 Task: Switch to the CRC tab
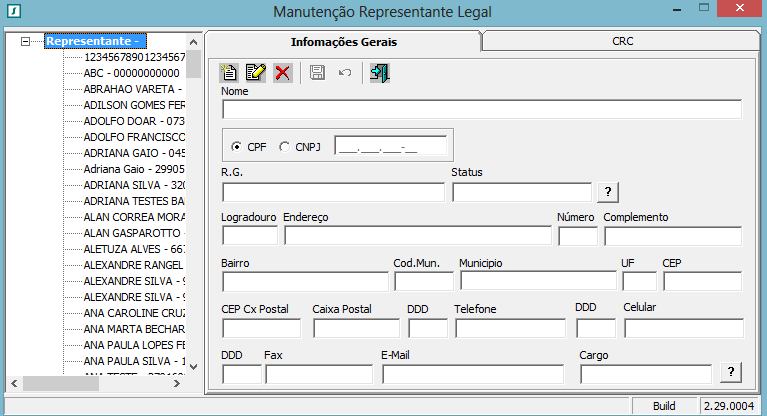622,42
